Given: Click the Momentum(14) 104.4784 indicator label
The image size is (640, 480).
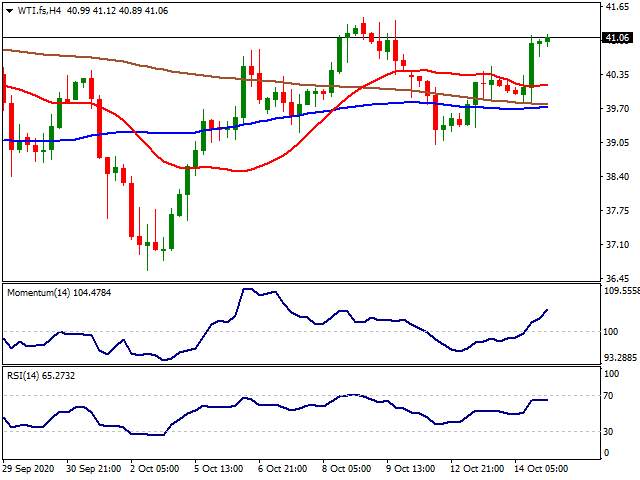Looking at the screenshot, I should point(59,293).
